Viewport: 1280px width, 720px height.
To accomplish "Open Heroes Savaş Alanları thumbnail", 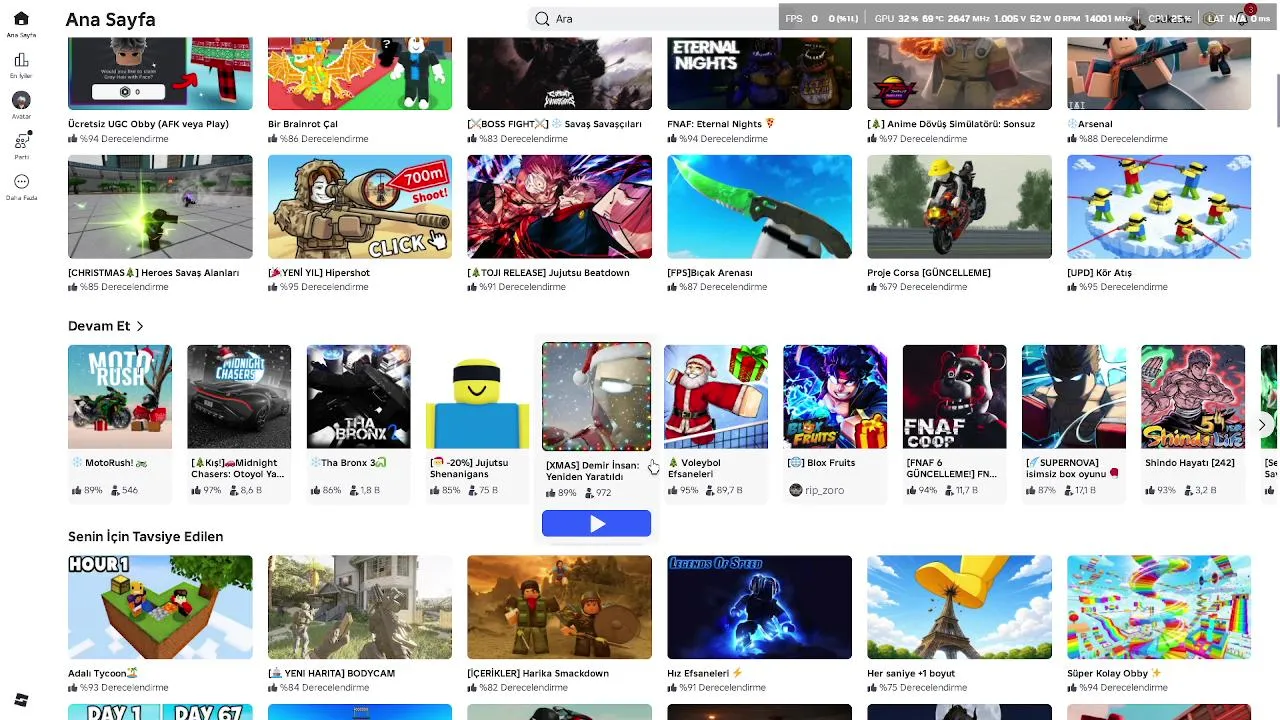I will [x=160, y=207].
